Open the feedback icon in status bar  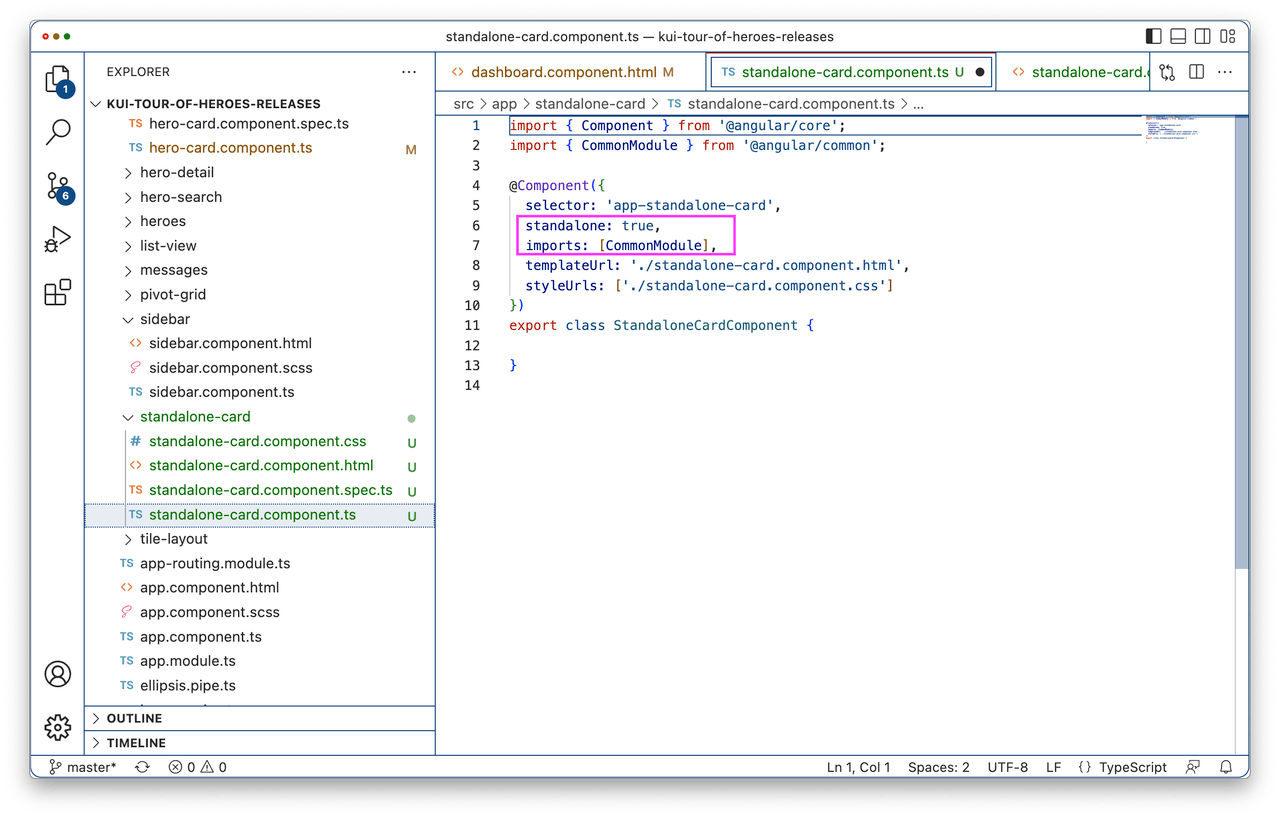point(1193,767)
